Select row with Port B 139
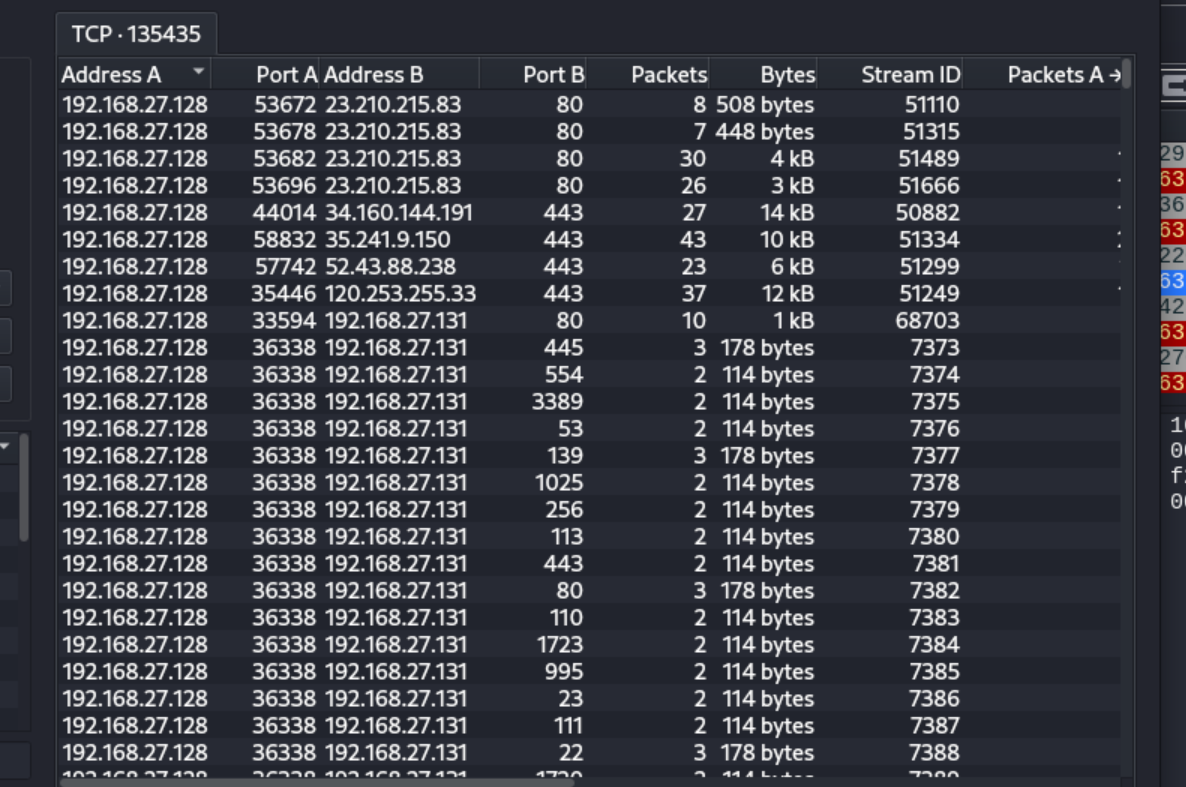 pos(590,456)
